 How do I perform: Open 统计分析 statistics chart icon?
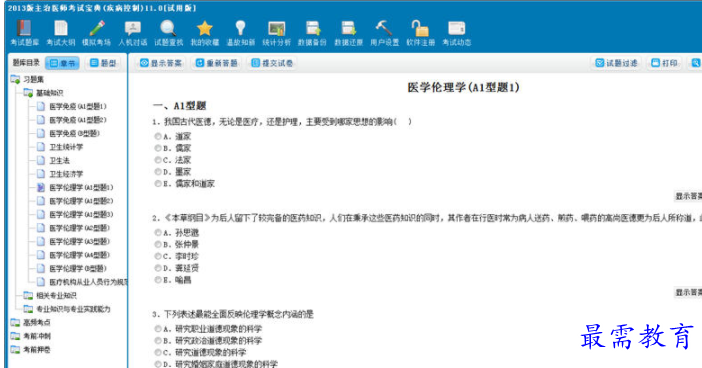[276, 33]
